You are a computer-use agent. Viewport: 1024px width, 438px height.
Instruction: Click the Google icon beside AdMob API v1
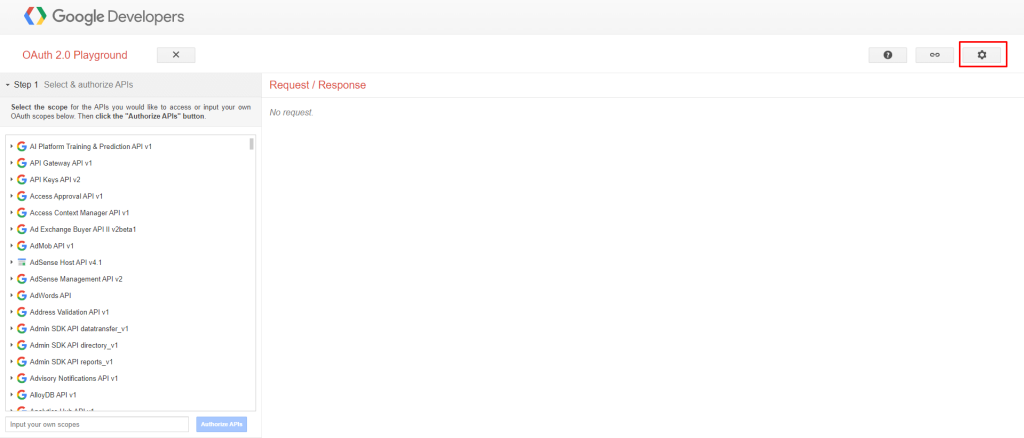(21, 245)
